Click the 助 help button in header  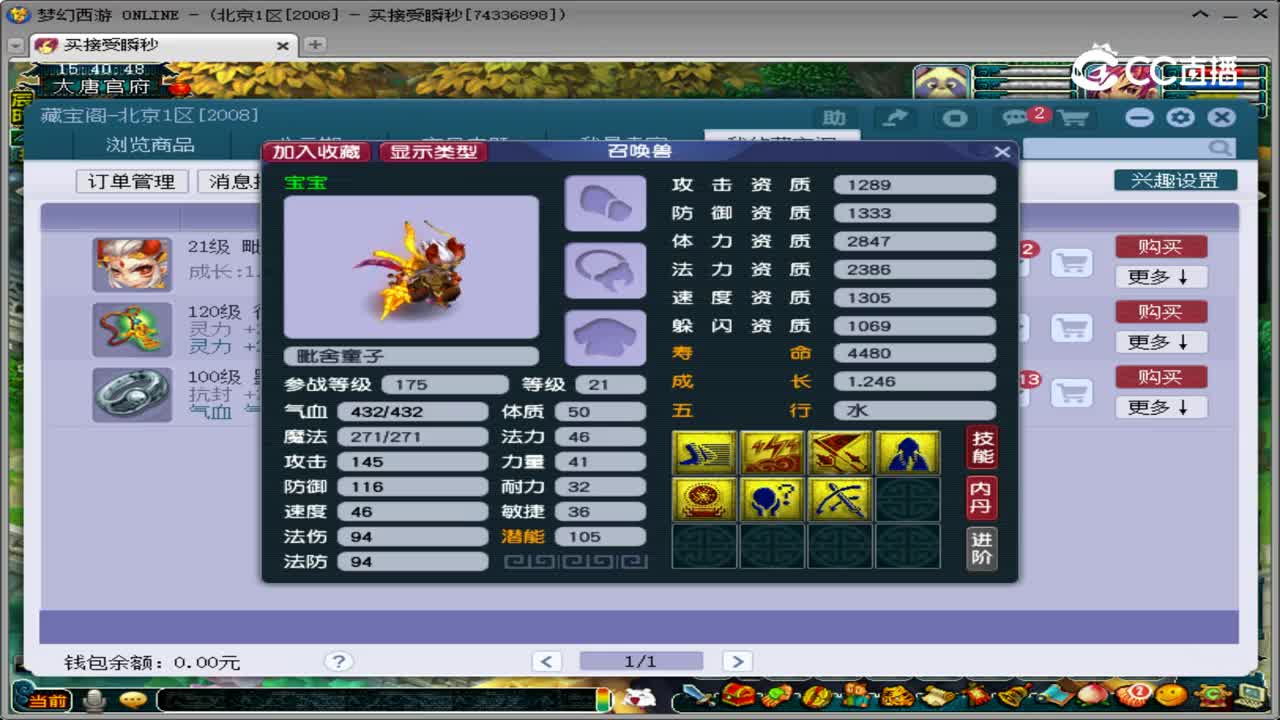pos(835,118)
